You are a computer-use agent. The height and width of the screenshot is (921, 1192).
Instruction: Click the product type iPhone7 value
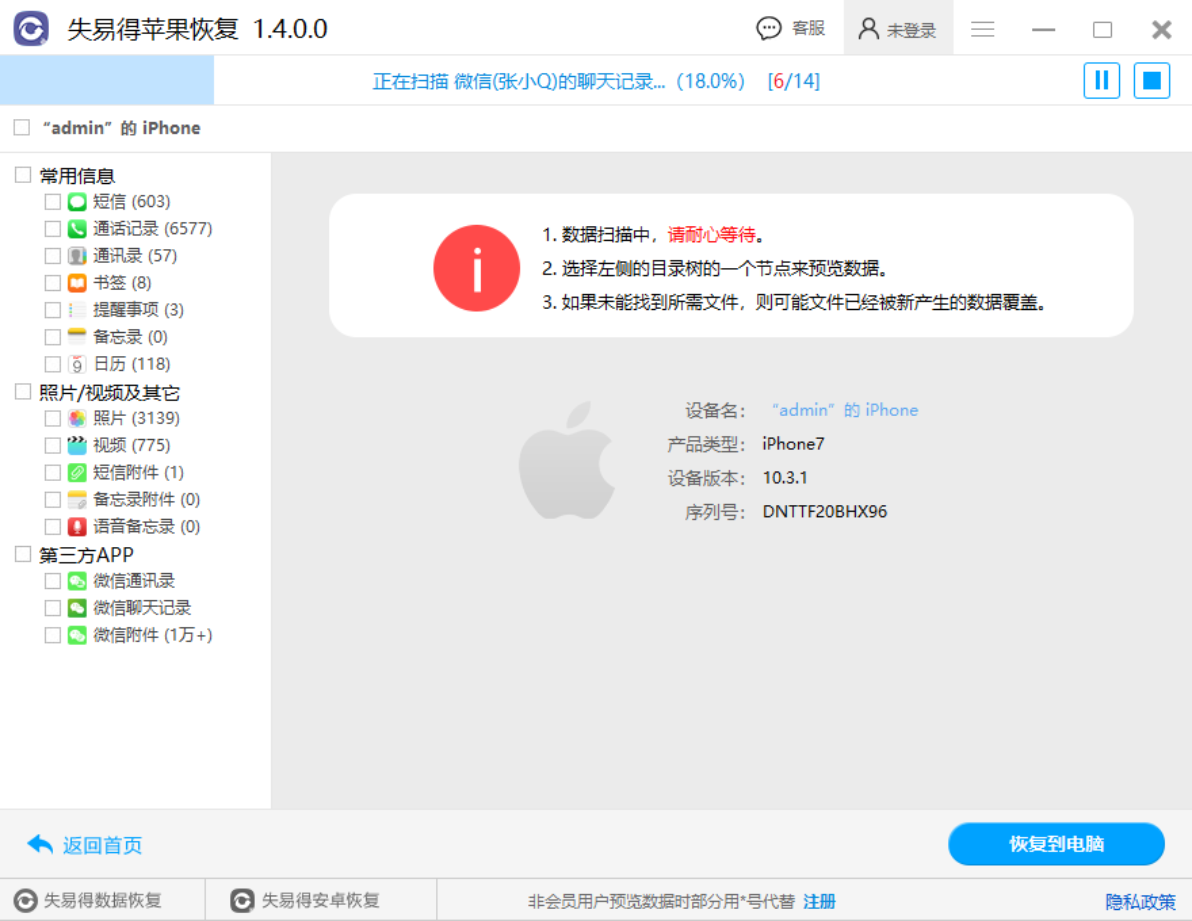[x=793, y=444]
